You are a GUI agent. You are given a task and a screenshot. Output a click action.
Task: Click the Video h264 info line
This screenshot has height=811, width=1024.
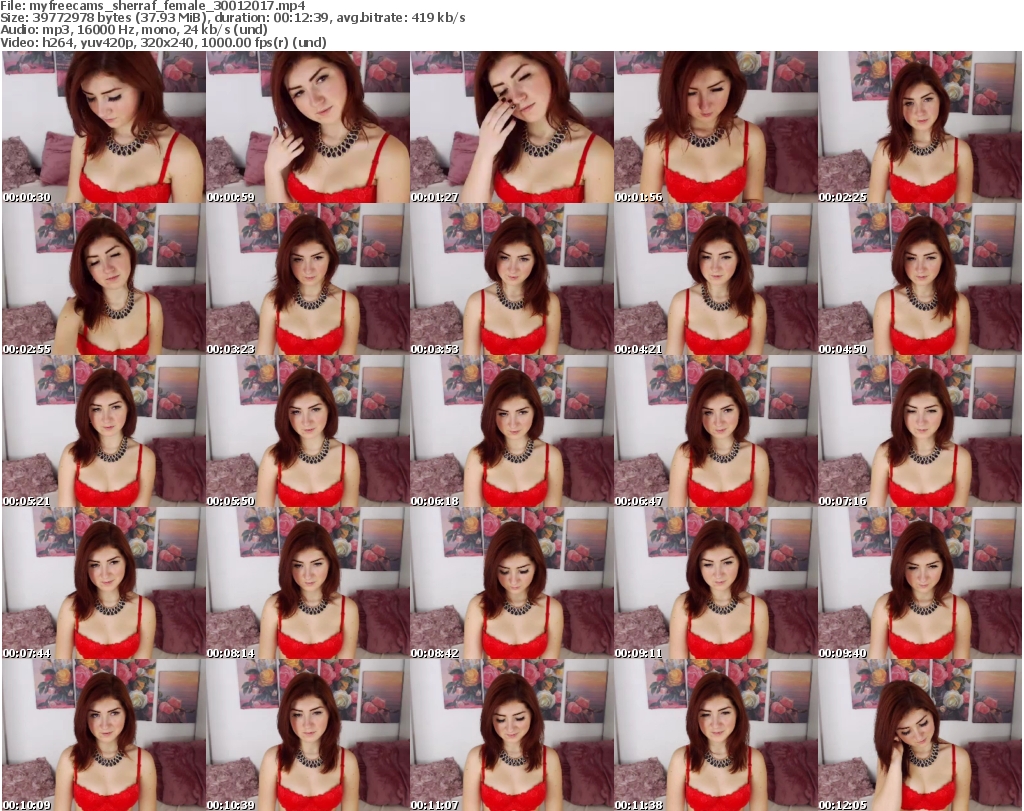(x=163, y=42)
